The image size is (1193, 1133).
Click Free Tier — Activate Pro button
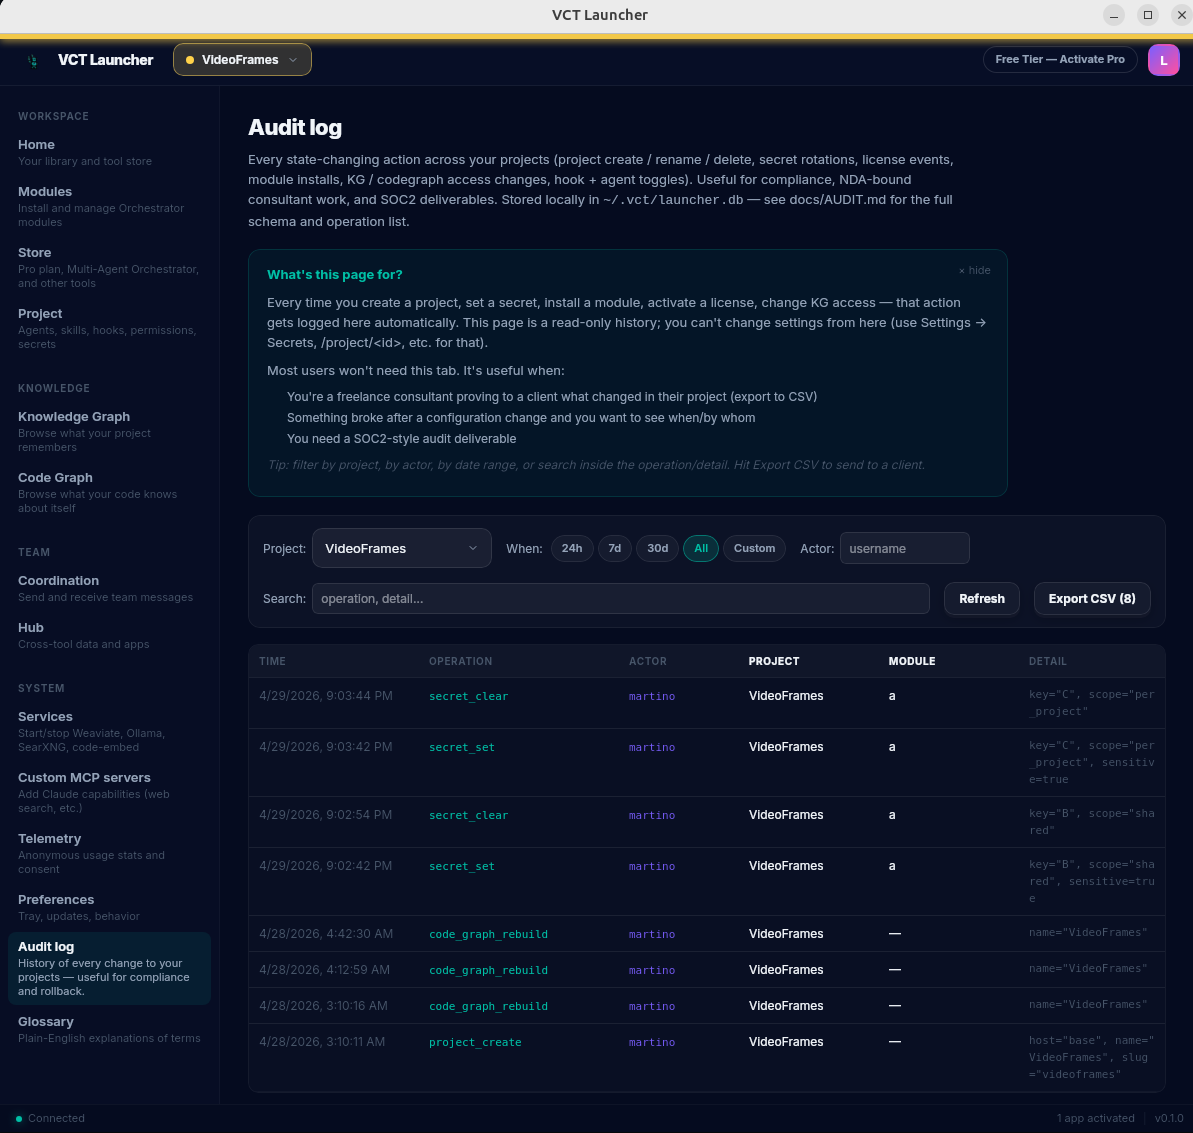pyautogui.click(x=1060, y=59)
